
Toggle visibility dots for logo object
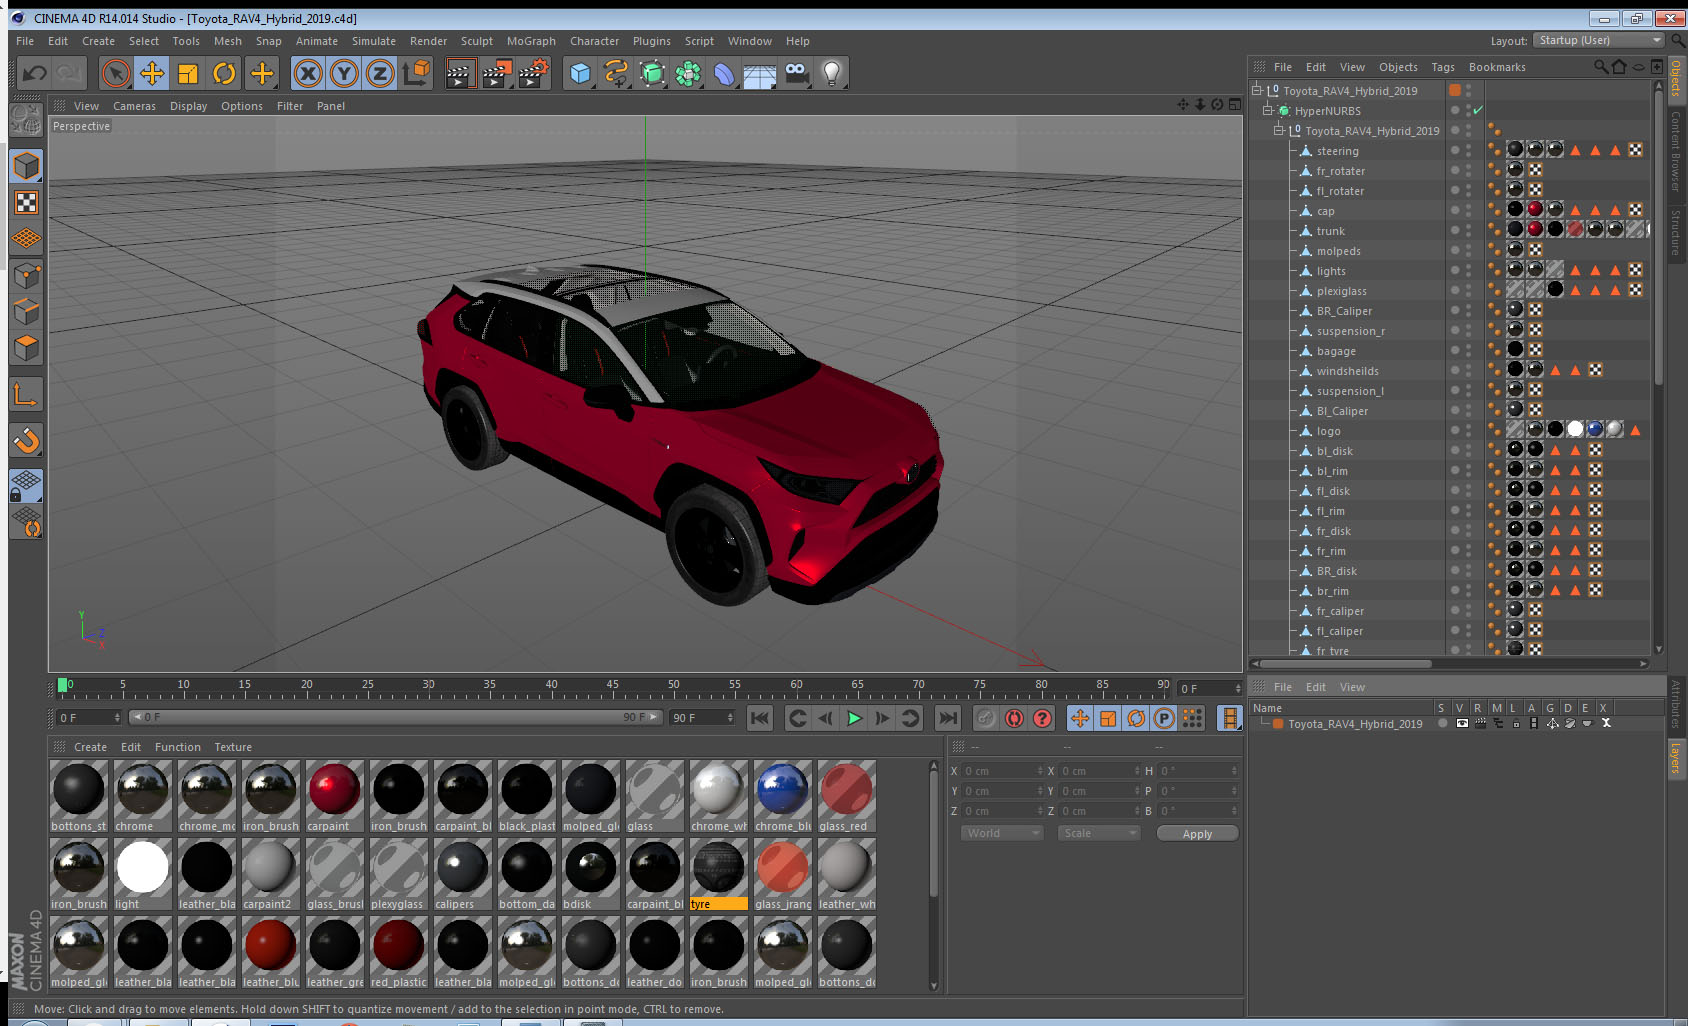click(1468, 430)
